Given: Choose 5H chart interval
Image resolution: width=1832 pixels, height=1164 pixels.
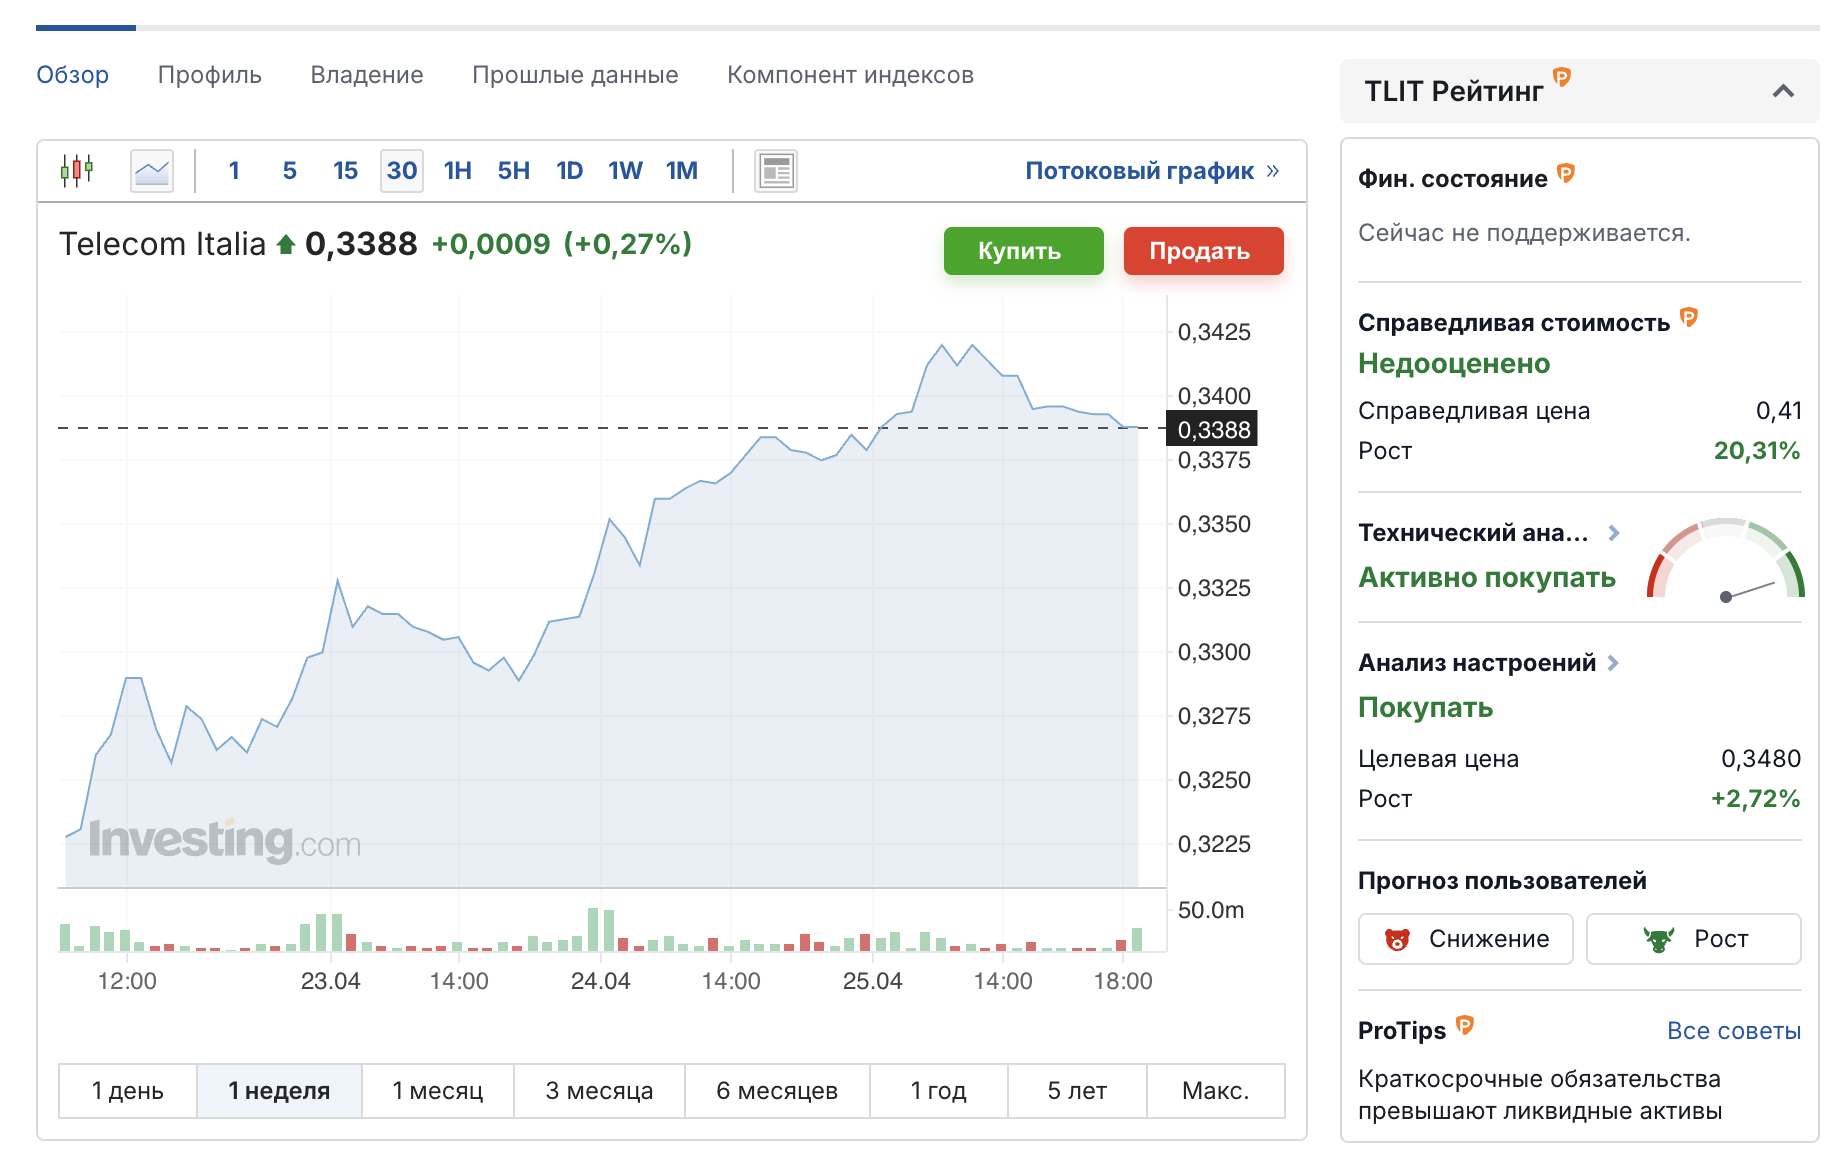Looking at the screenshot, I should pos(514,171).
